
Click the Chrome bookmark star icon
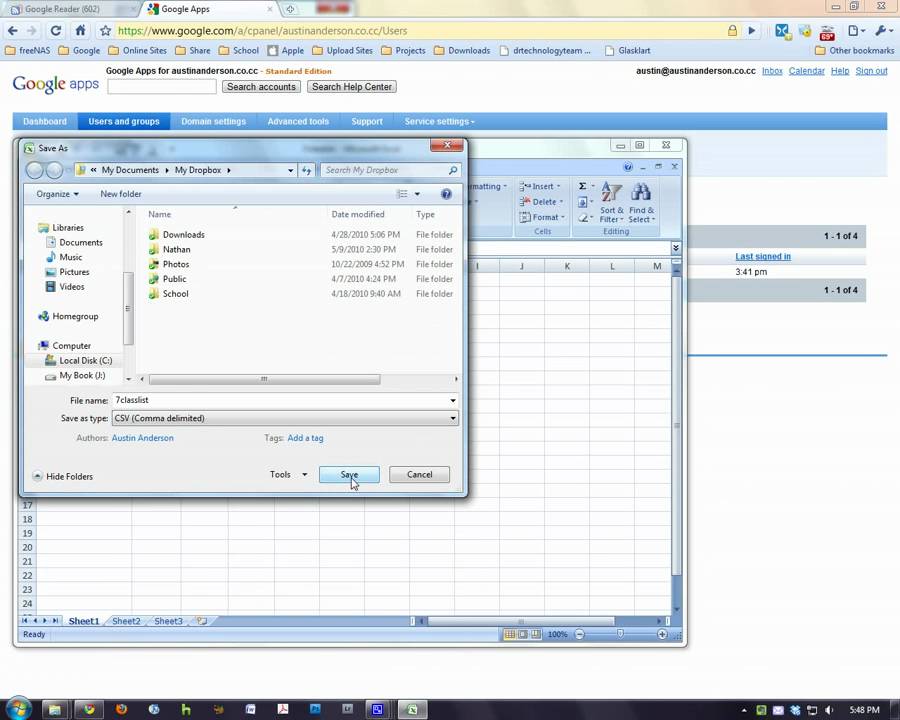[x=105, y=30]
